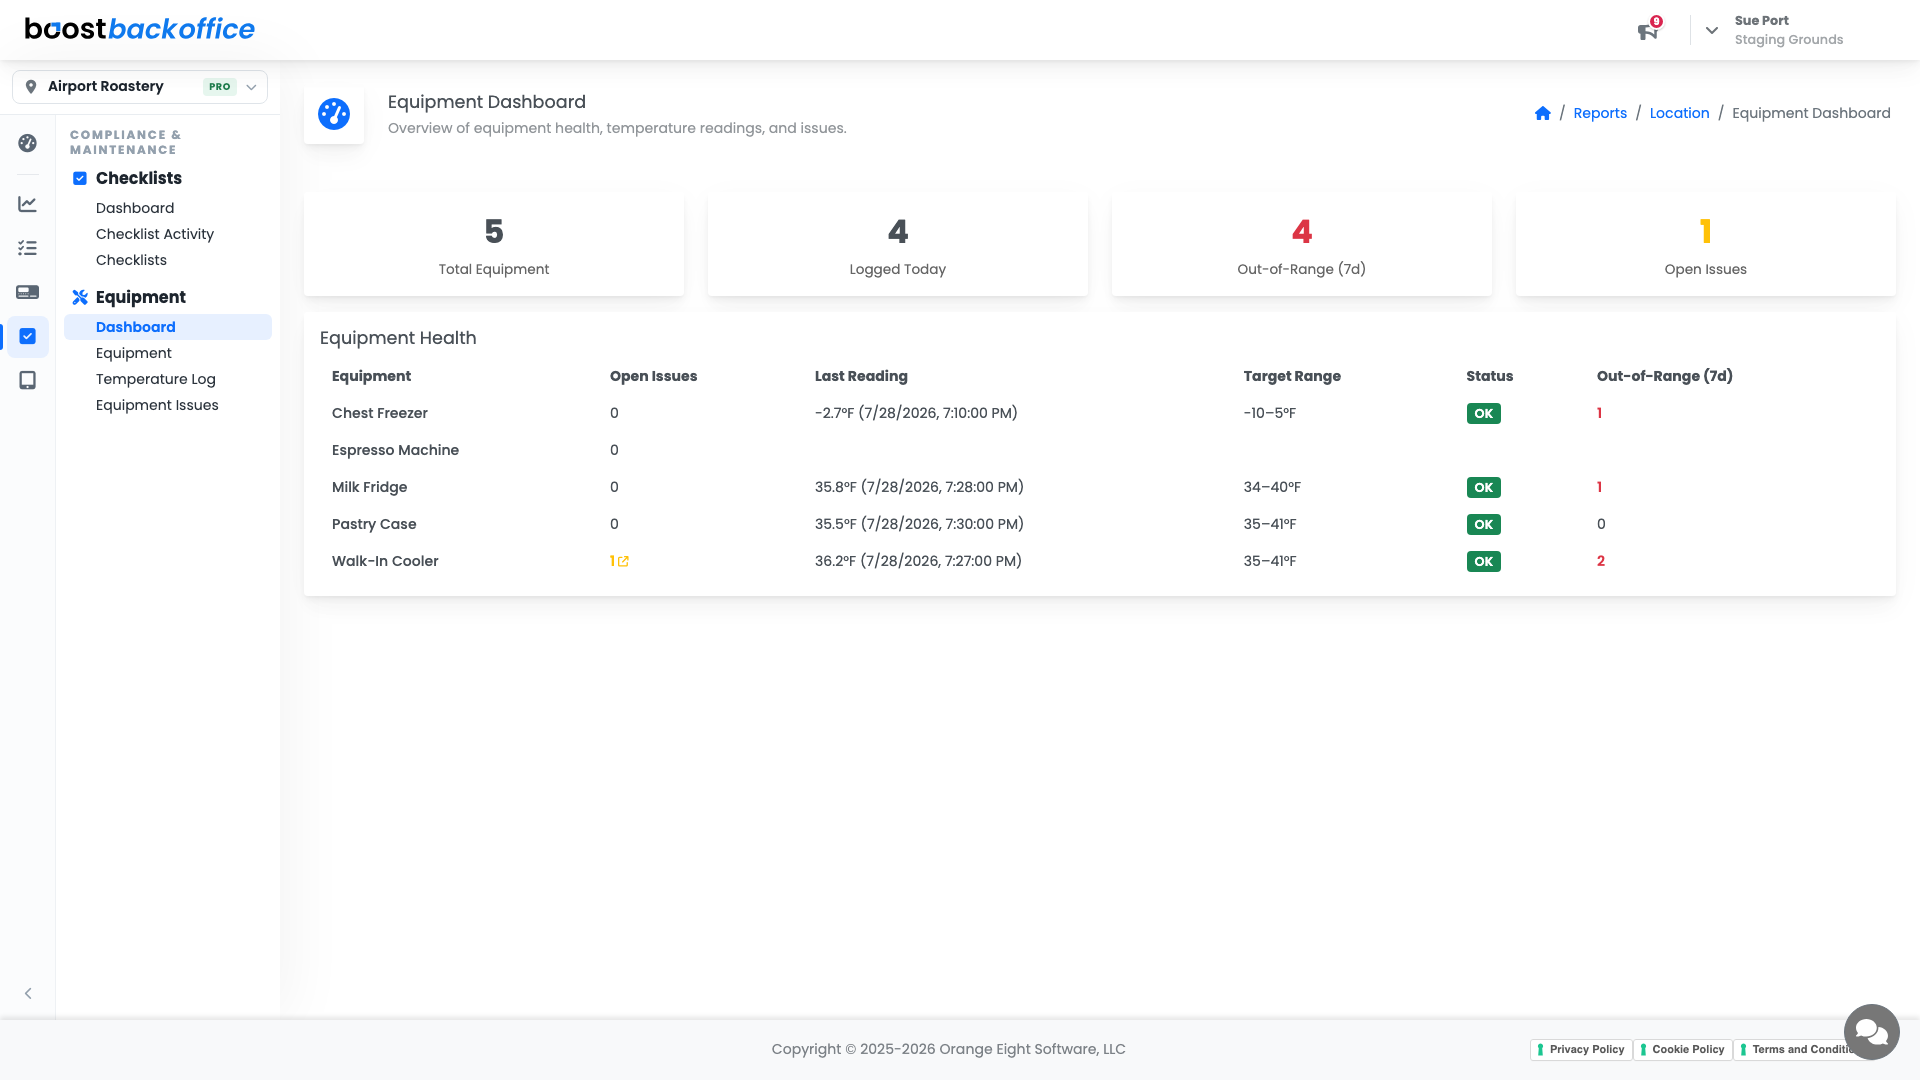The height and width of the screenshot is (1080, 1920).
Task: Click the Status column header
Action: 1489,376
